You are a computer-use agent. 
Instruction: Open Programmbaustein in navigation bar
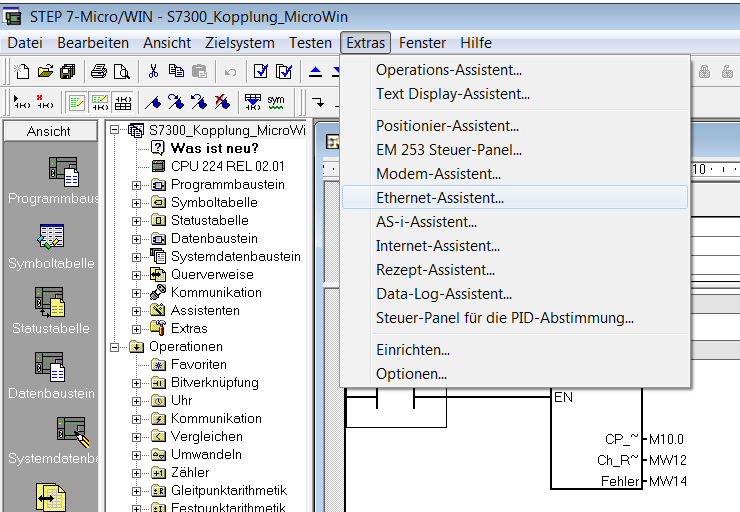coord(53,181)
